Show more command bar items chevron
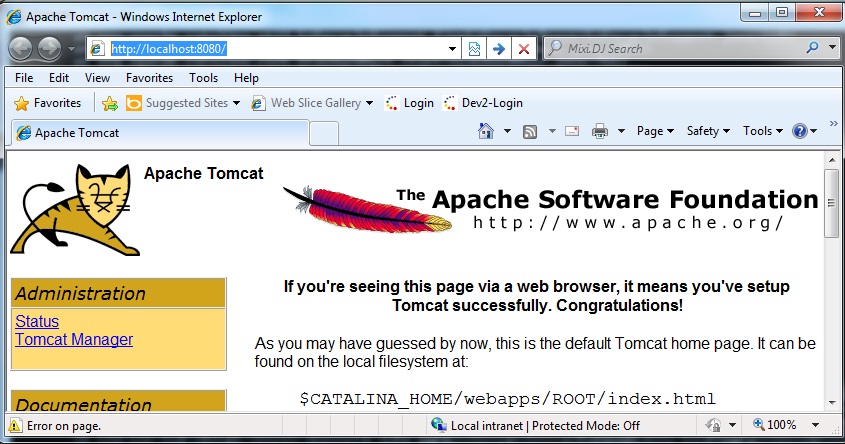The image size is (845, 444). pyautogui.click(x=834, y=124)
